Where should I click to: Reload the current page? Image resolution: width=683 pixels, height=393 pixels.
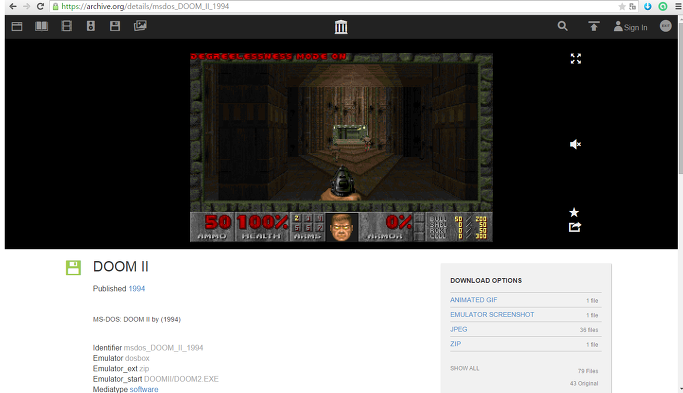40,6
